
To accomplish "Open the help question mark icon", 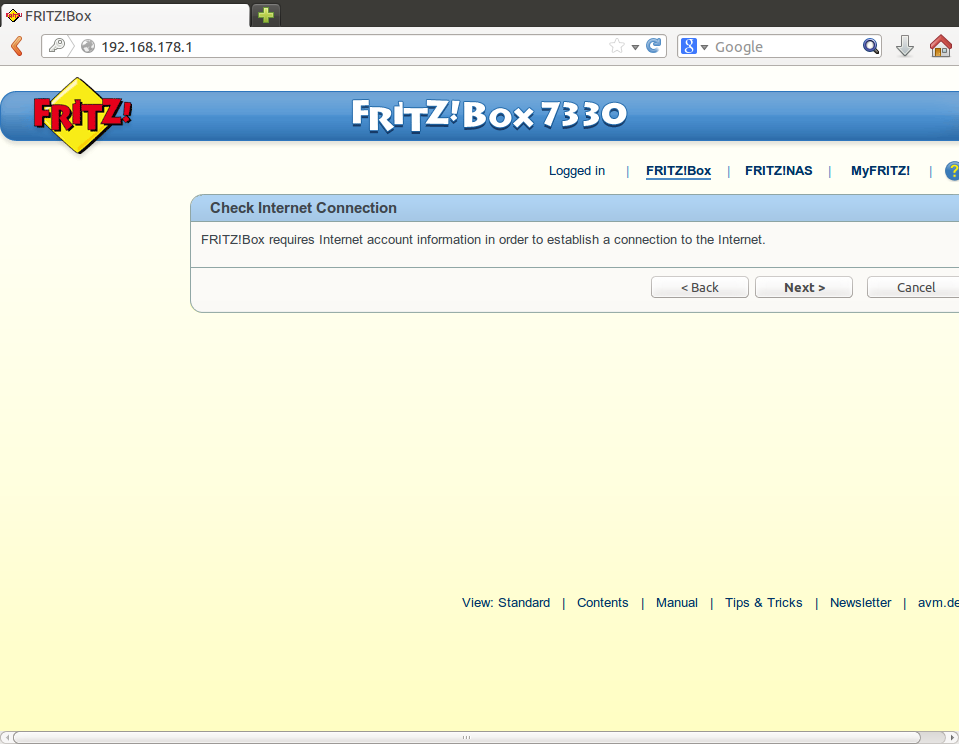I will (952, 171).
